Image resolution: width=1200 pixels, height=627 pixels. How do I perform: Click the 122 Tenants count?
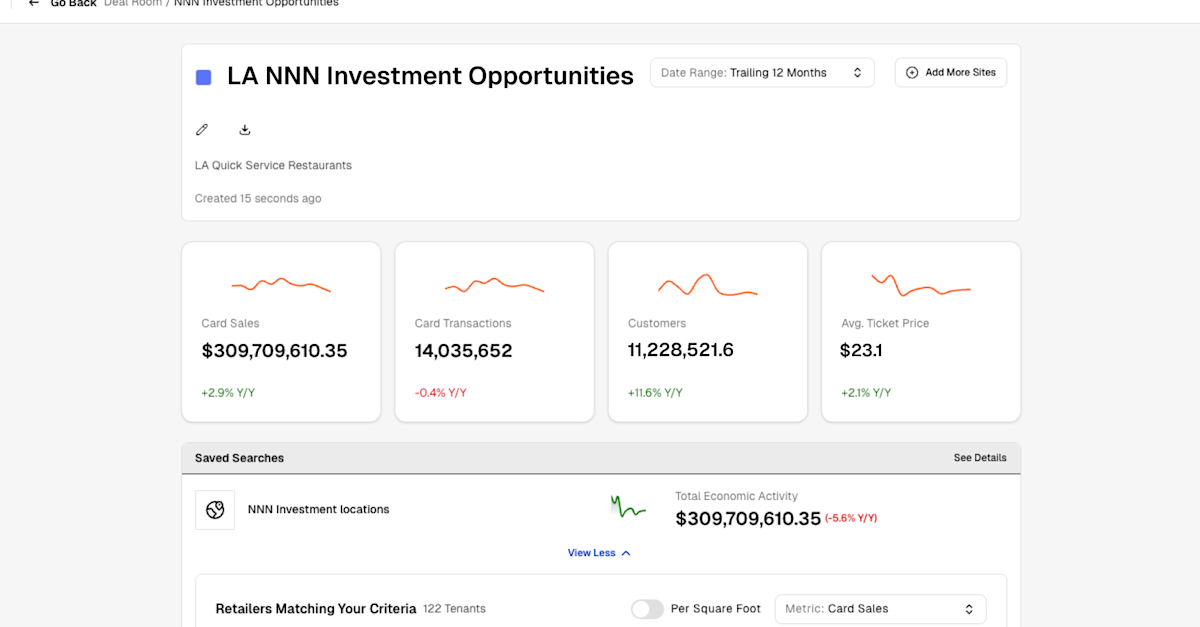(x=454, y=609)
